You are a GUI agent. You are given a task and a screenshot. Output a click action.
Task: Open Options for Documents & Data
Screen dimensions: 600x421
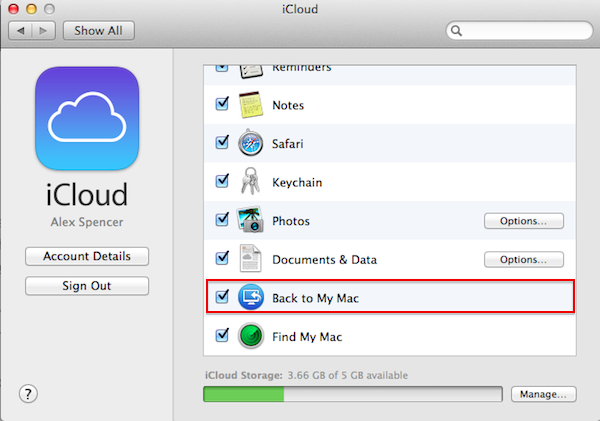point(523,259)
